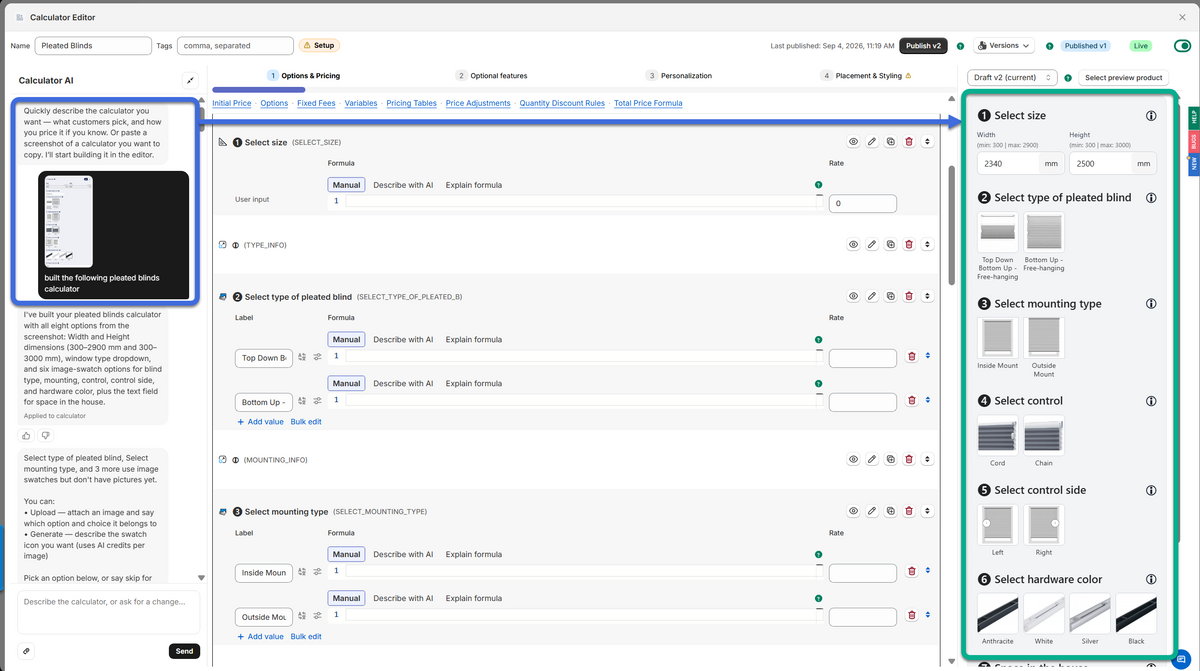Go to Optional features step
This screenshot has height=671, width=1200.
[x=491, y=76]
